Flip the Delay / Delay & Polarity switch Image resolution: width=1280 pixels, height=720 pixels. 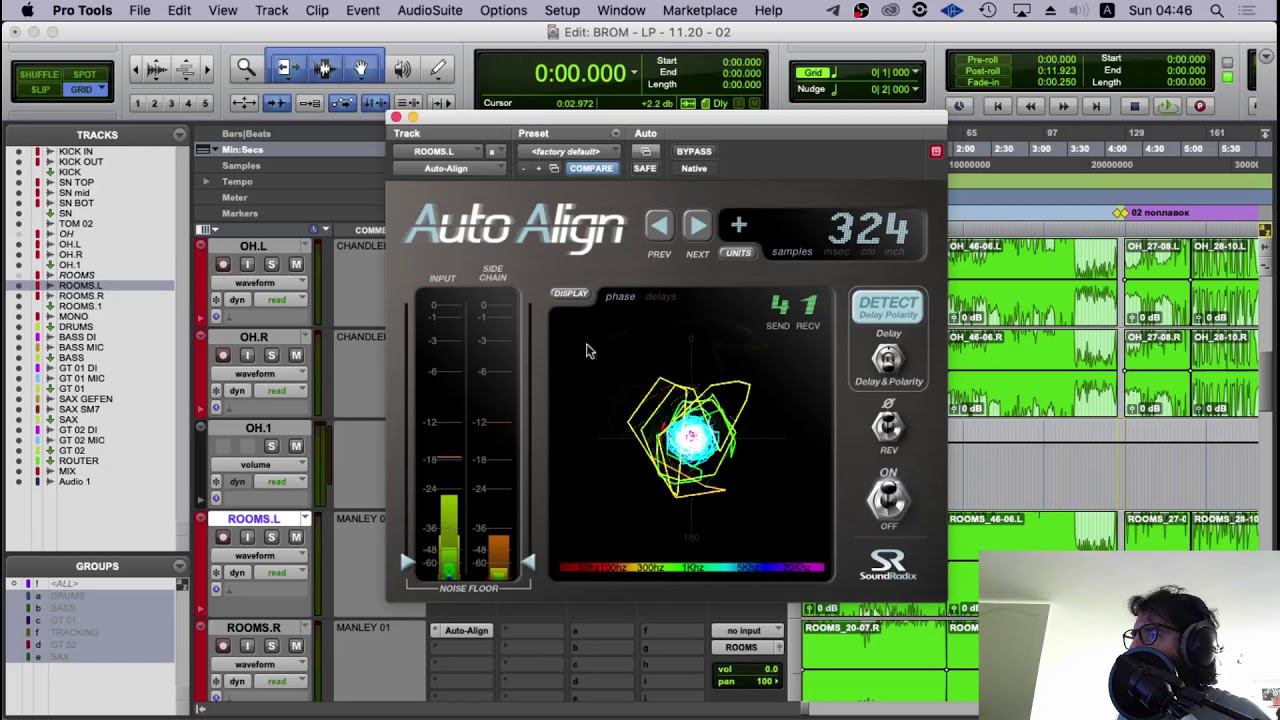coord(887,358)
